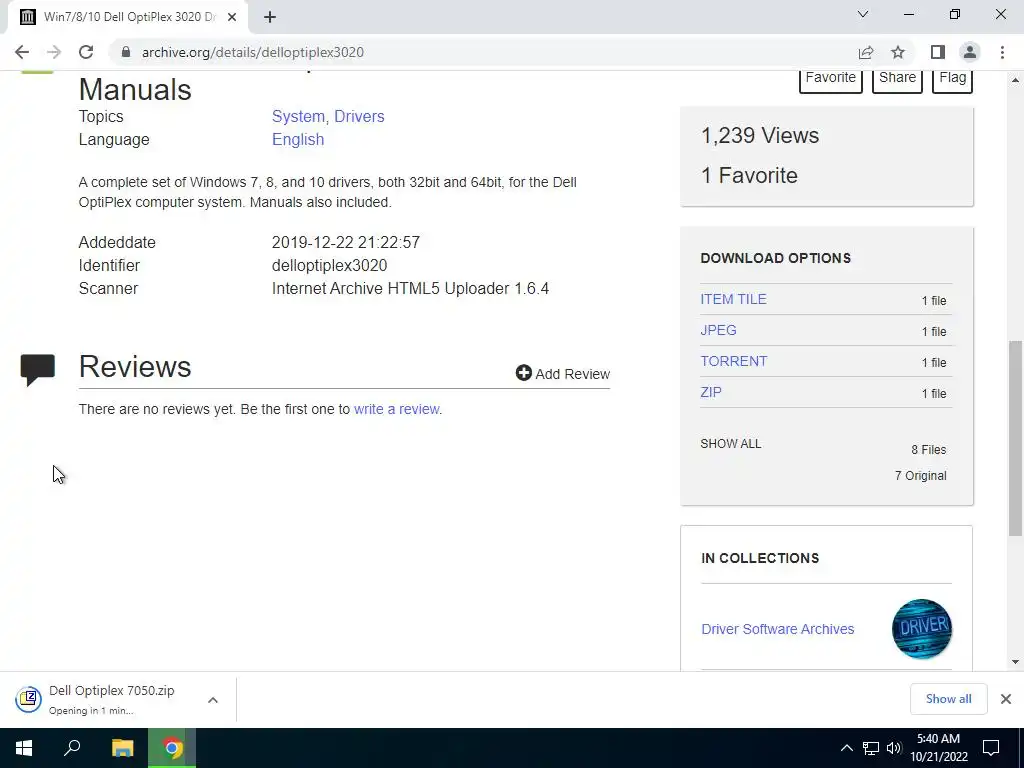
Task: Click the volume speaker tray icon
Action: click(893, 748)
